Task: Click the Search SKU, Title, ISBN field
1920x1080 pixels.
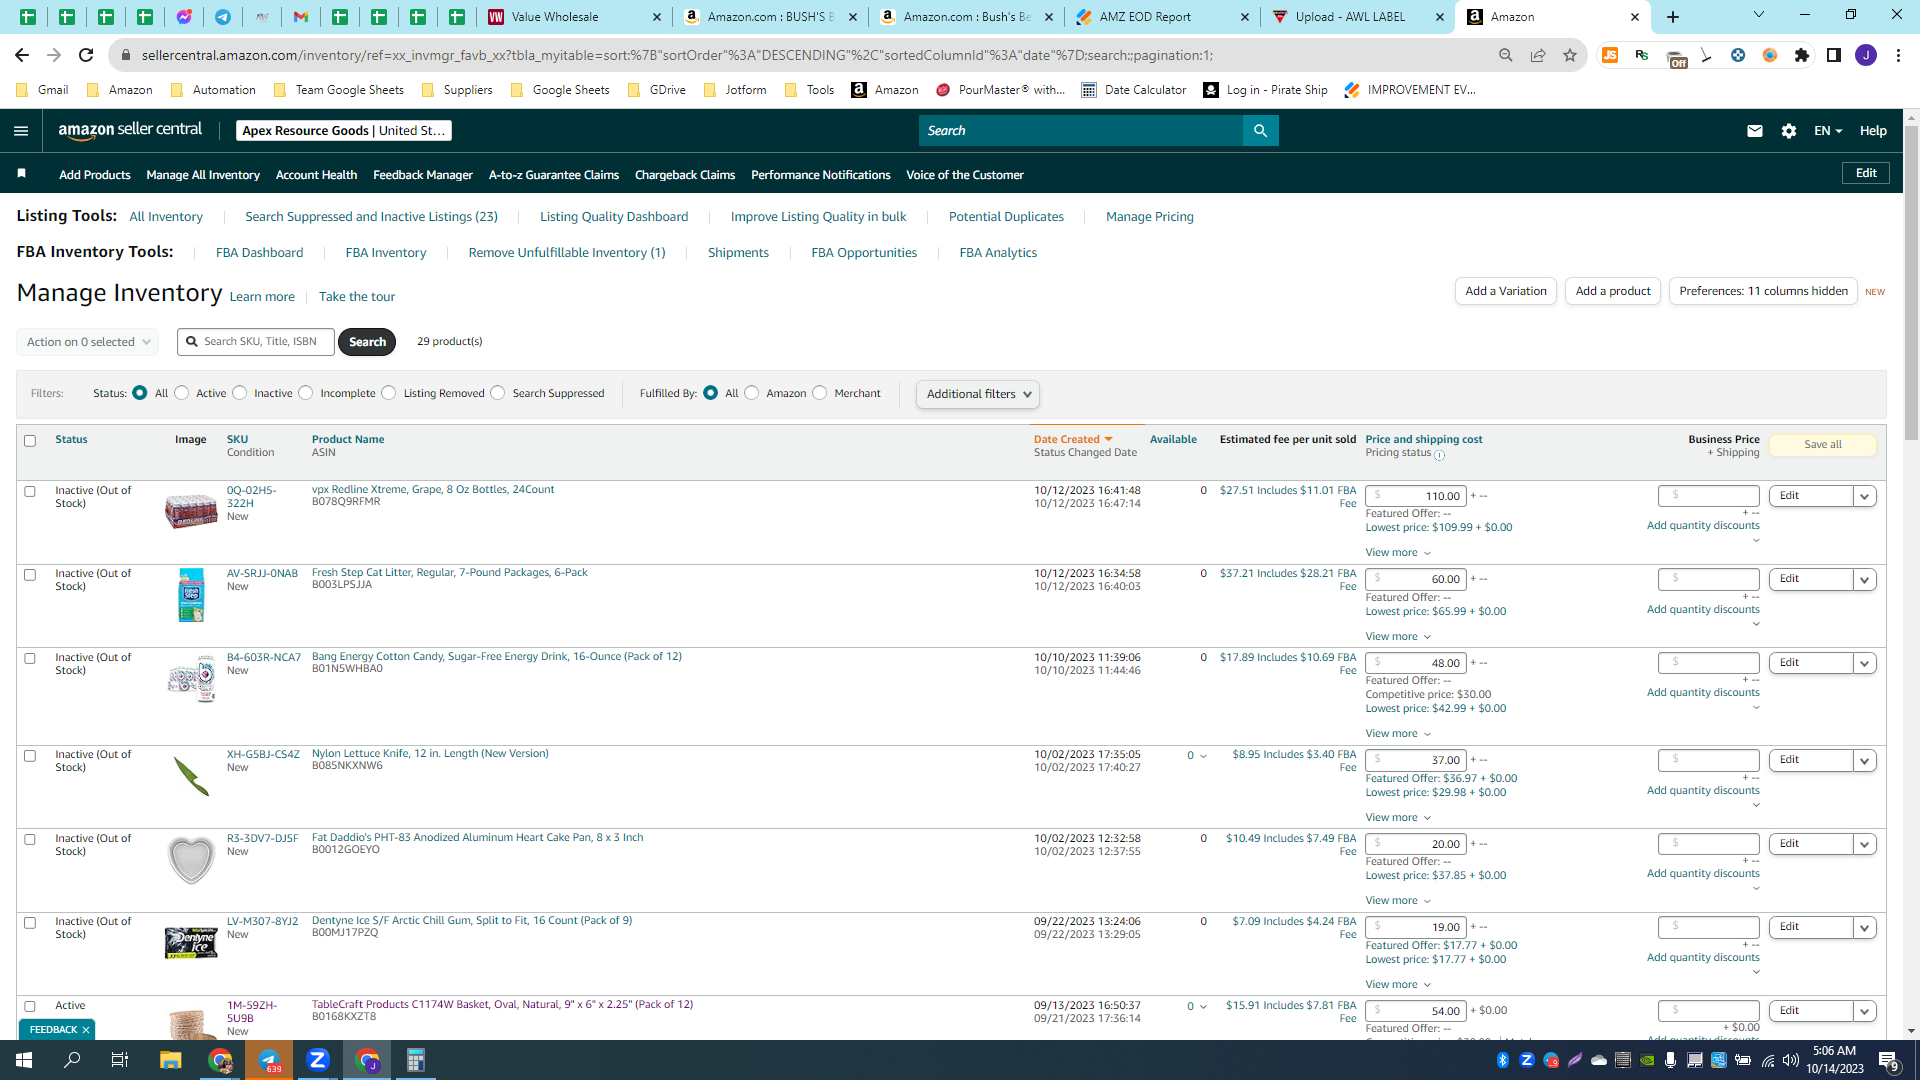Action: coord(256,342)
